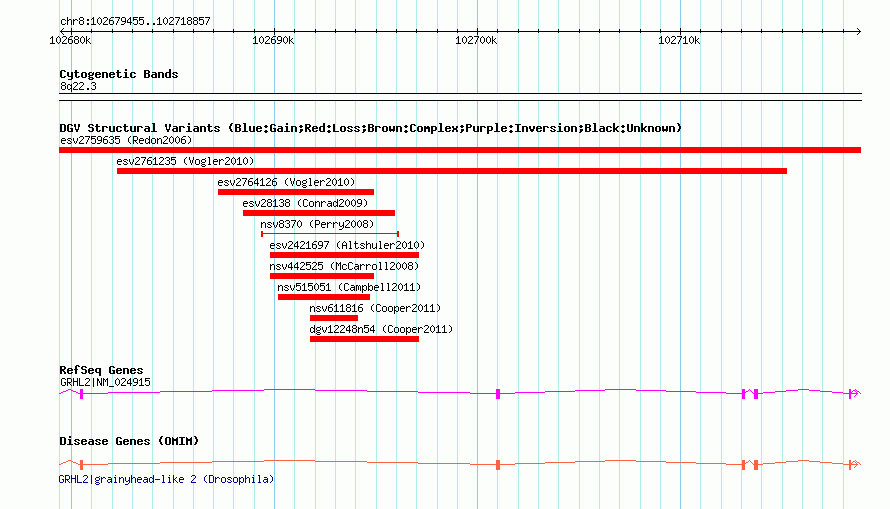Click the last orange OMIM exon at right end
890x509 pixels.
pos(850,465)
